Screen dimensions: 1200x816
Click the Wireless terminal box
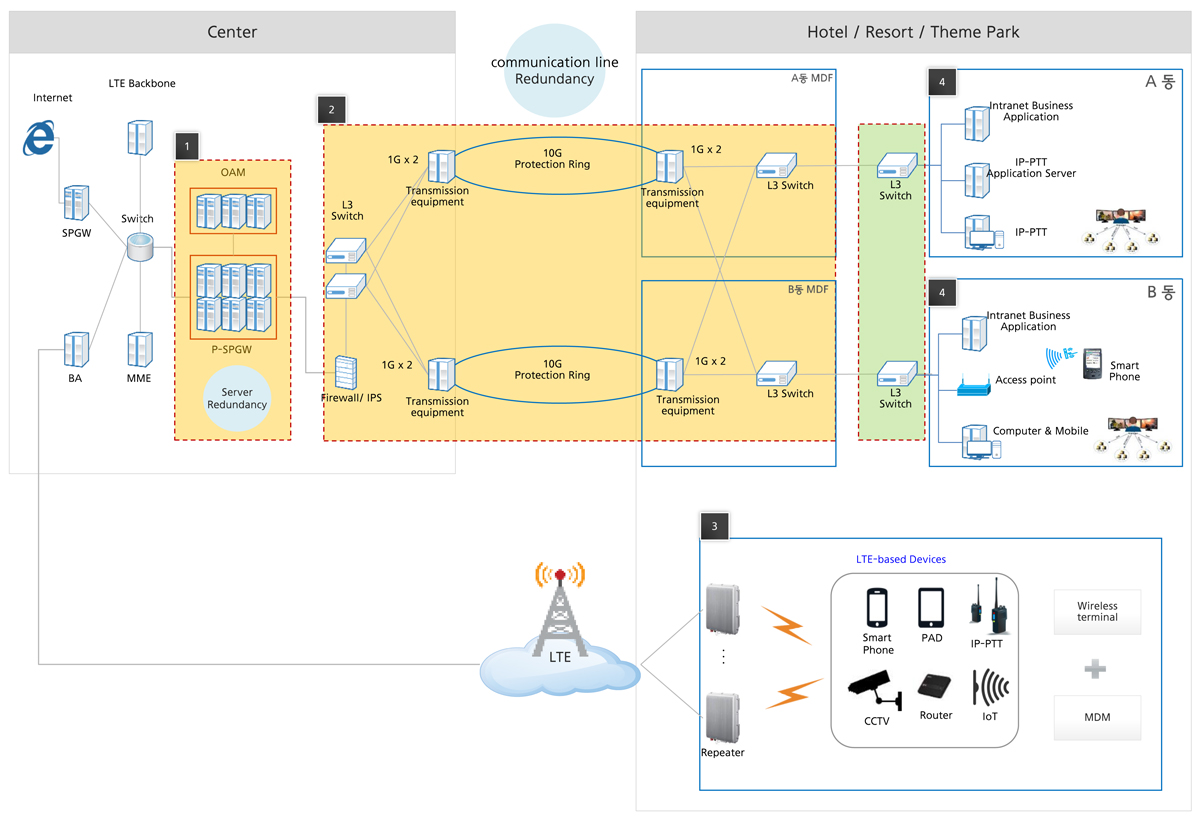point(1097,612)
